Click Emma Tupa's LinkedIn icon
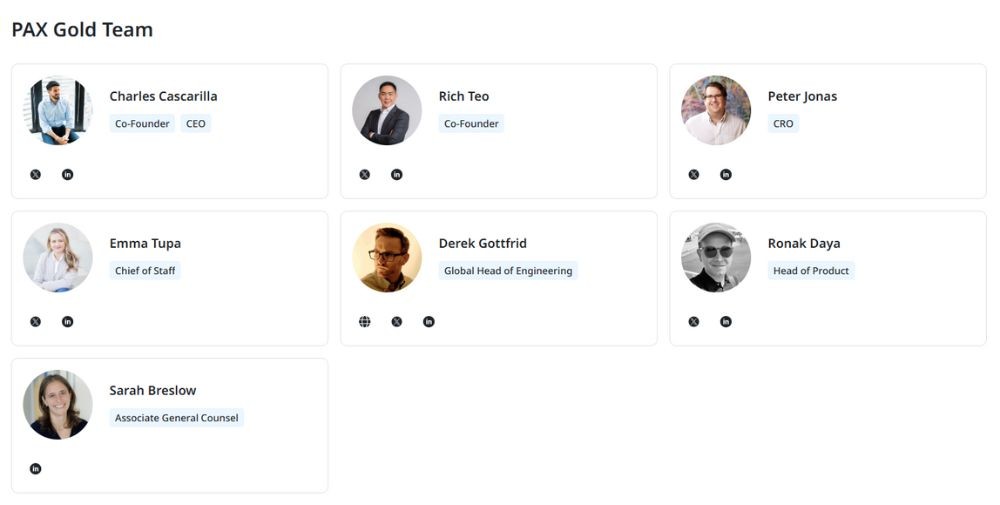Viewport: 1000px width, 505px height. 68,322
